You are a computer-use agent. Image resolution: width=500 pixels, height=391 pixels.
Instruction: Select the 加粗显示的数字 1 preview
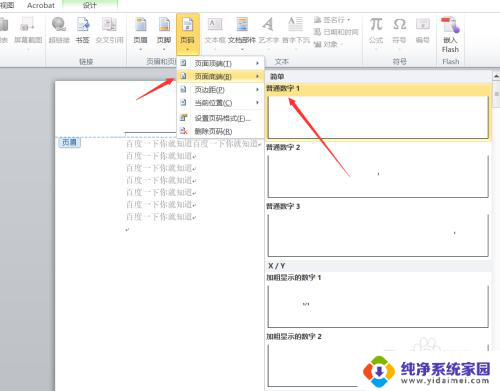pyautogui.click(x=378, y=306)
